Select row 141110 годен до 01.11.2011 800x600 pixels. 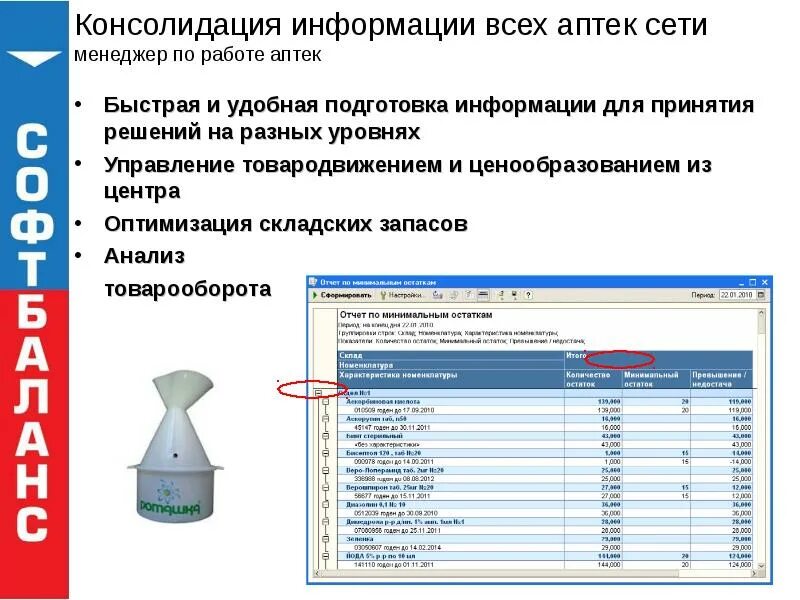545,565
